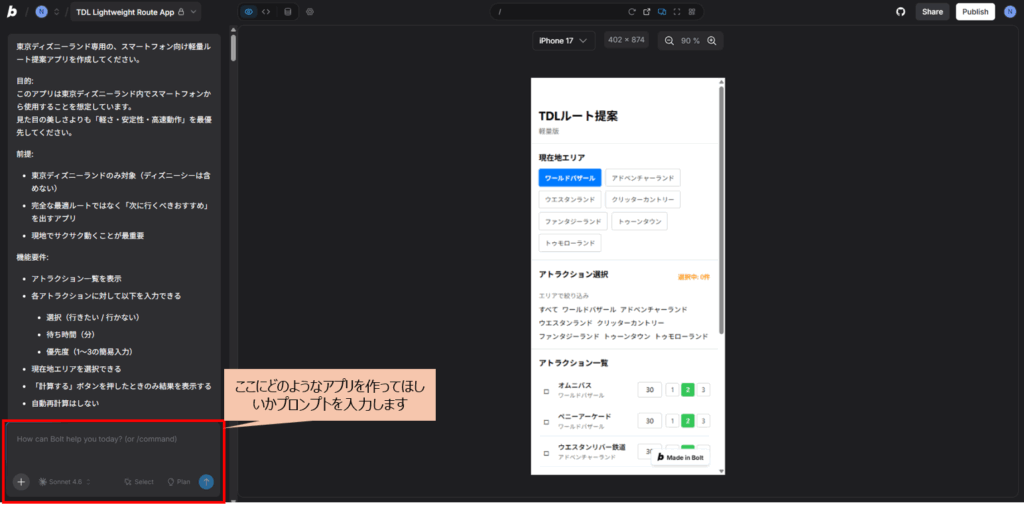Open the iPhone 17 device dropdown

pyautogui.click(x=565, y=41)
